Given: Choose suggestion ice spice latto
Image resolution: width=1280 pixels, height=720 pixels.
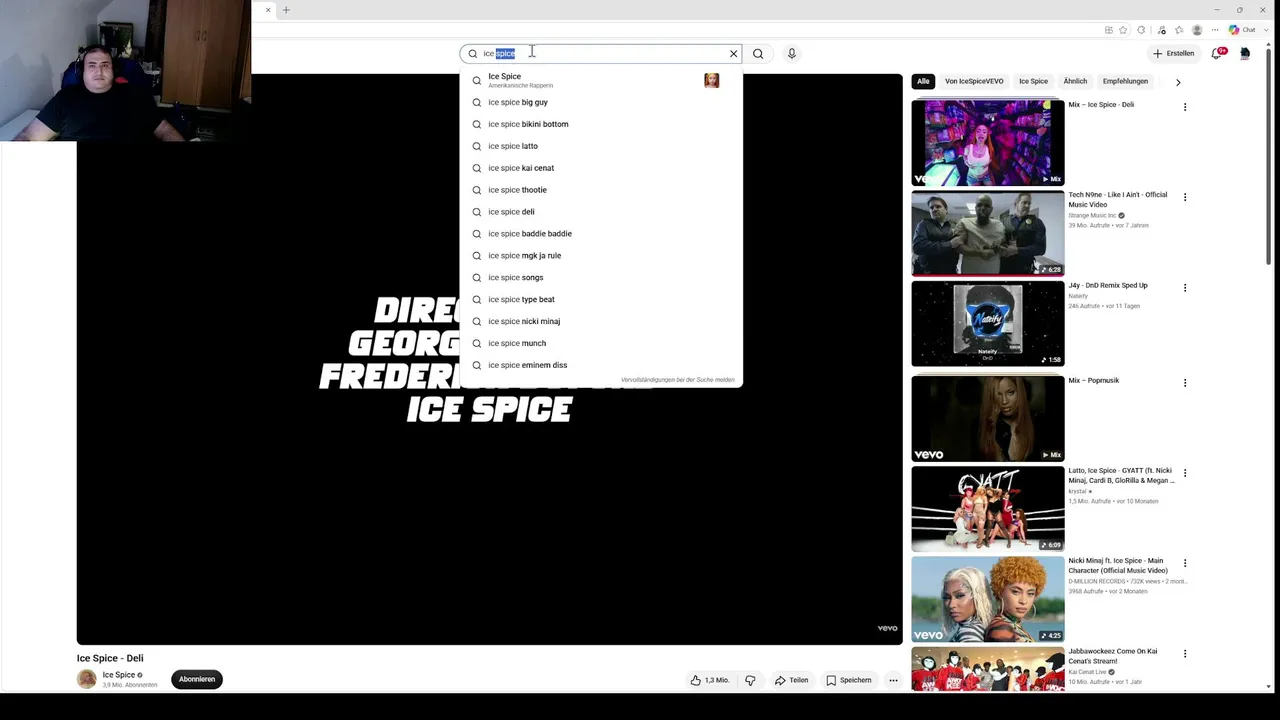Looking at the screenshot, I should pos(601,146).
